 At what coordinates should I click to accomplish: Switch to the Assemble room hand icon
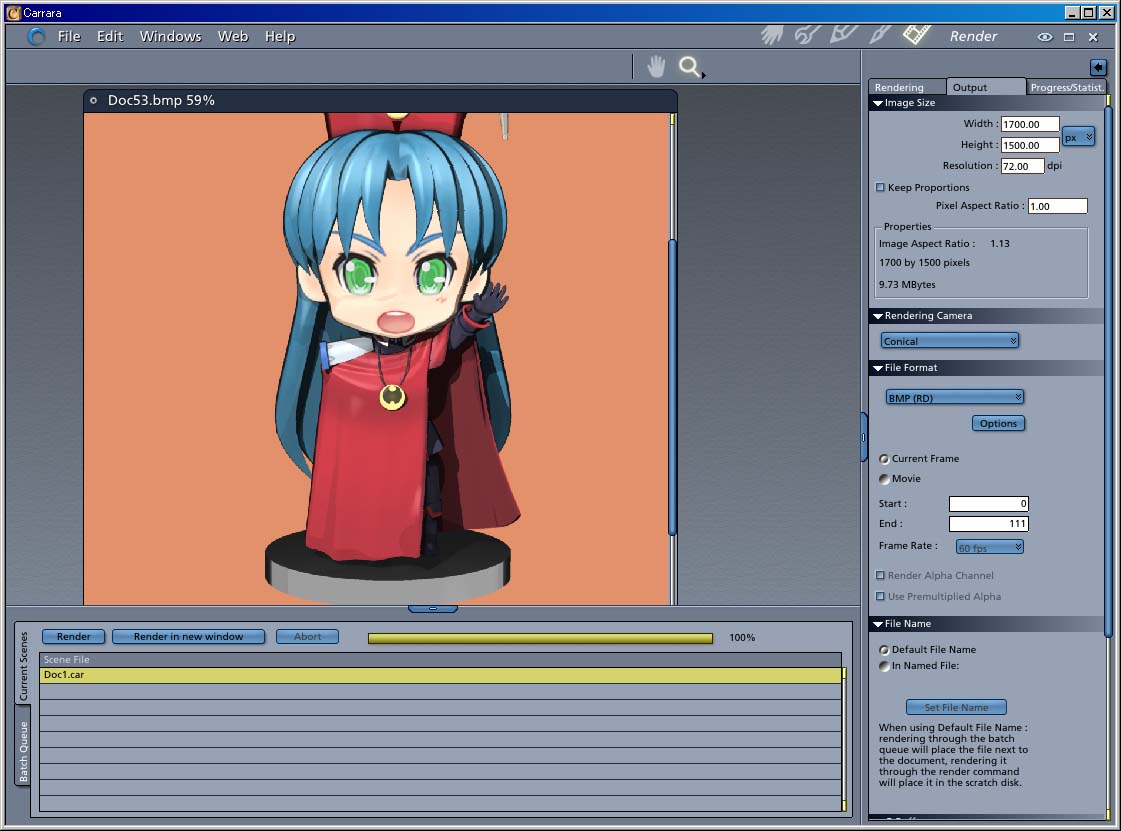[x=771, y=35]
